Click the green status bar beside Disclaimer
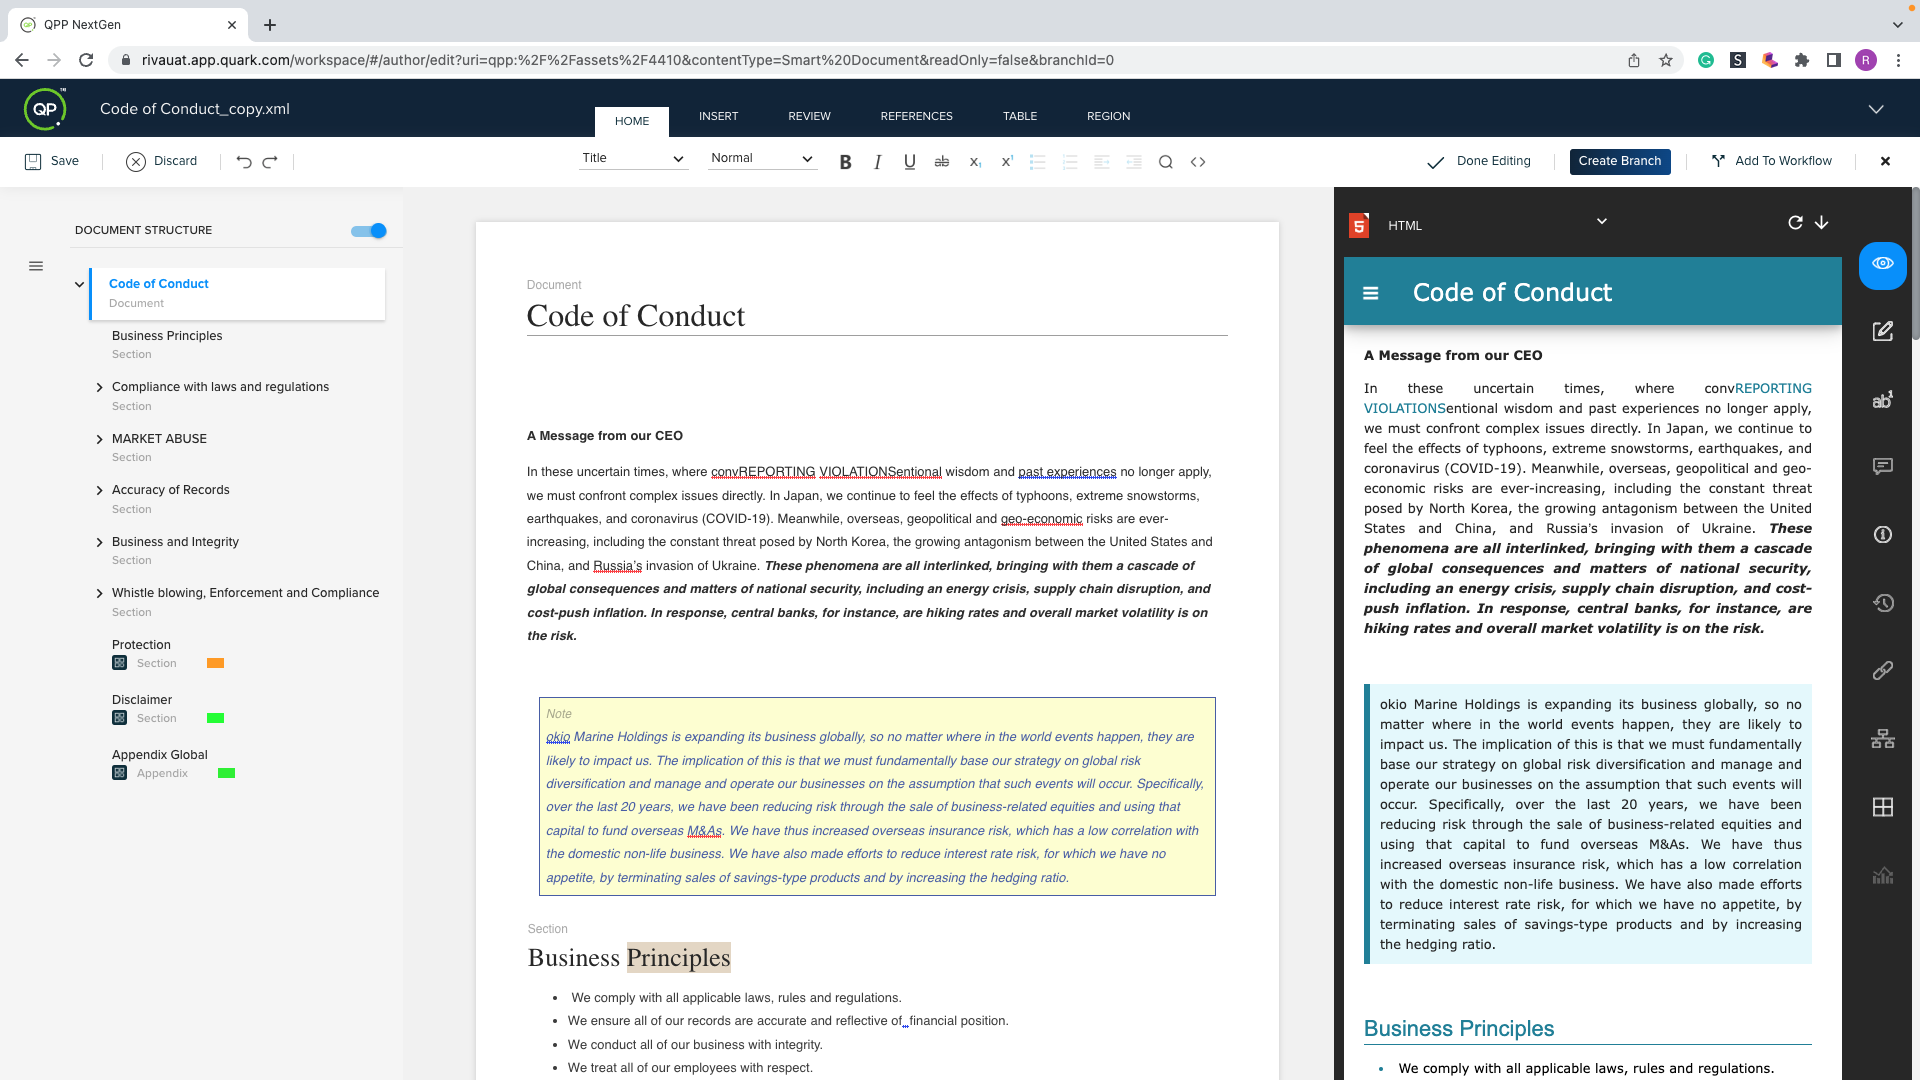The image size is (1920, 1080). click(215, 718)
